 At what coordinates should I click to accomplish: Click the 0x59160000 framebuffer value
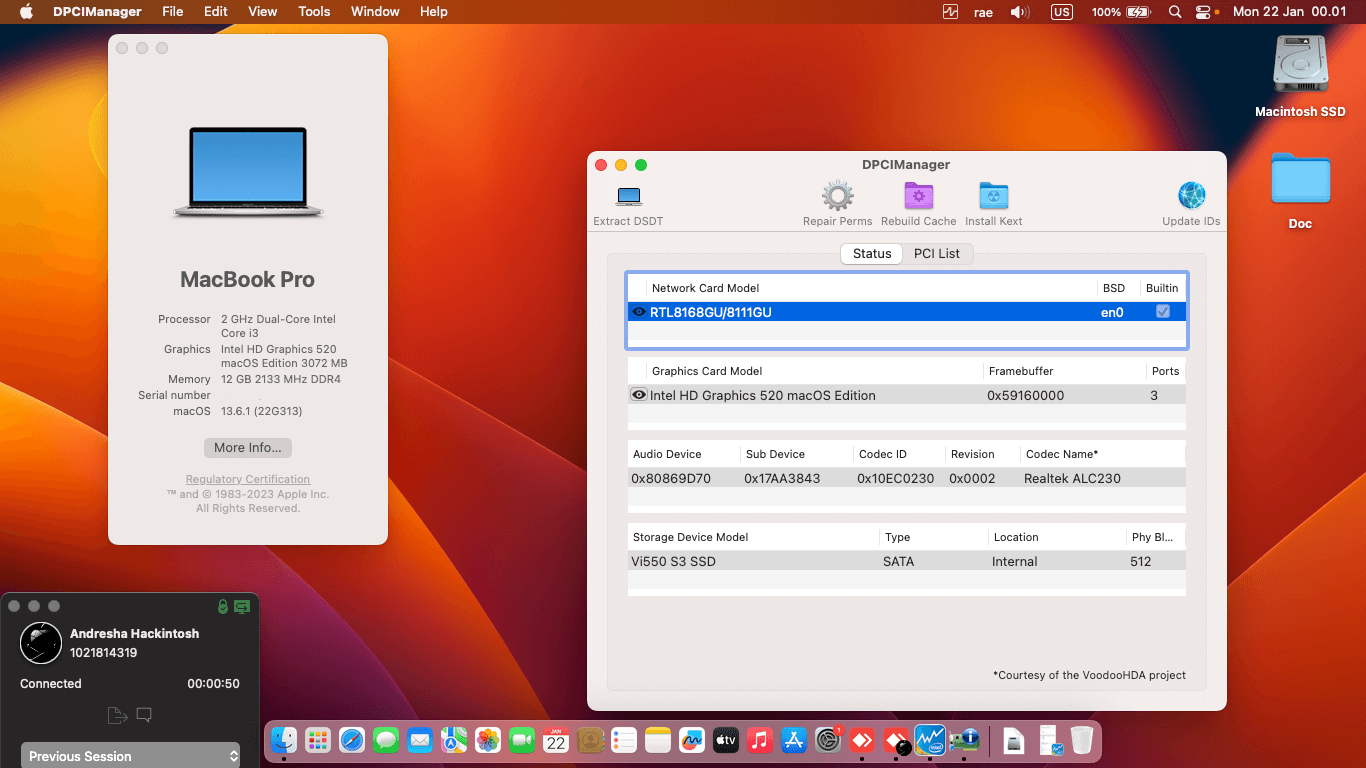(x=1025, y=395)
